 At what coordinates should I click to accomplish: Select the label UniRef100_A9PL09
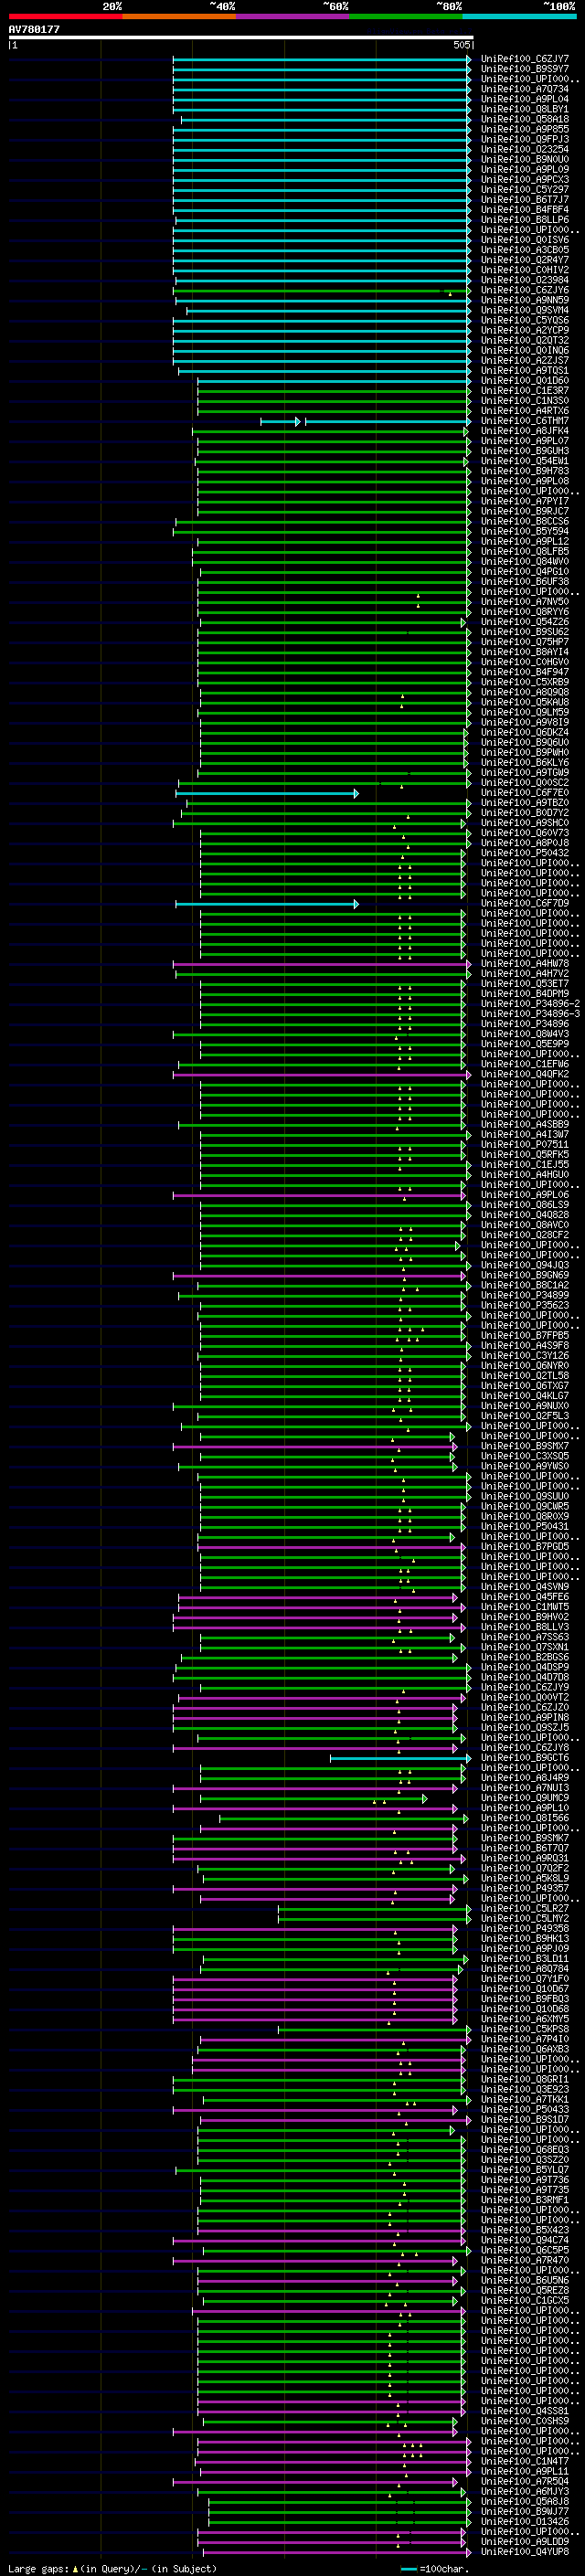[x=525, y=169]
